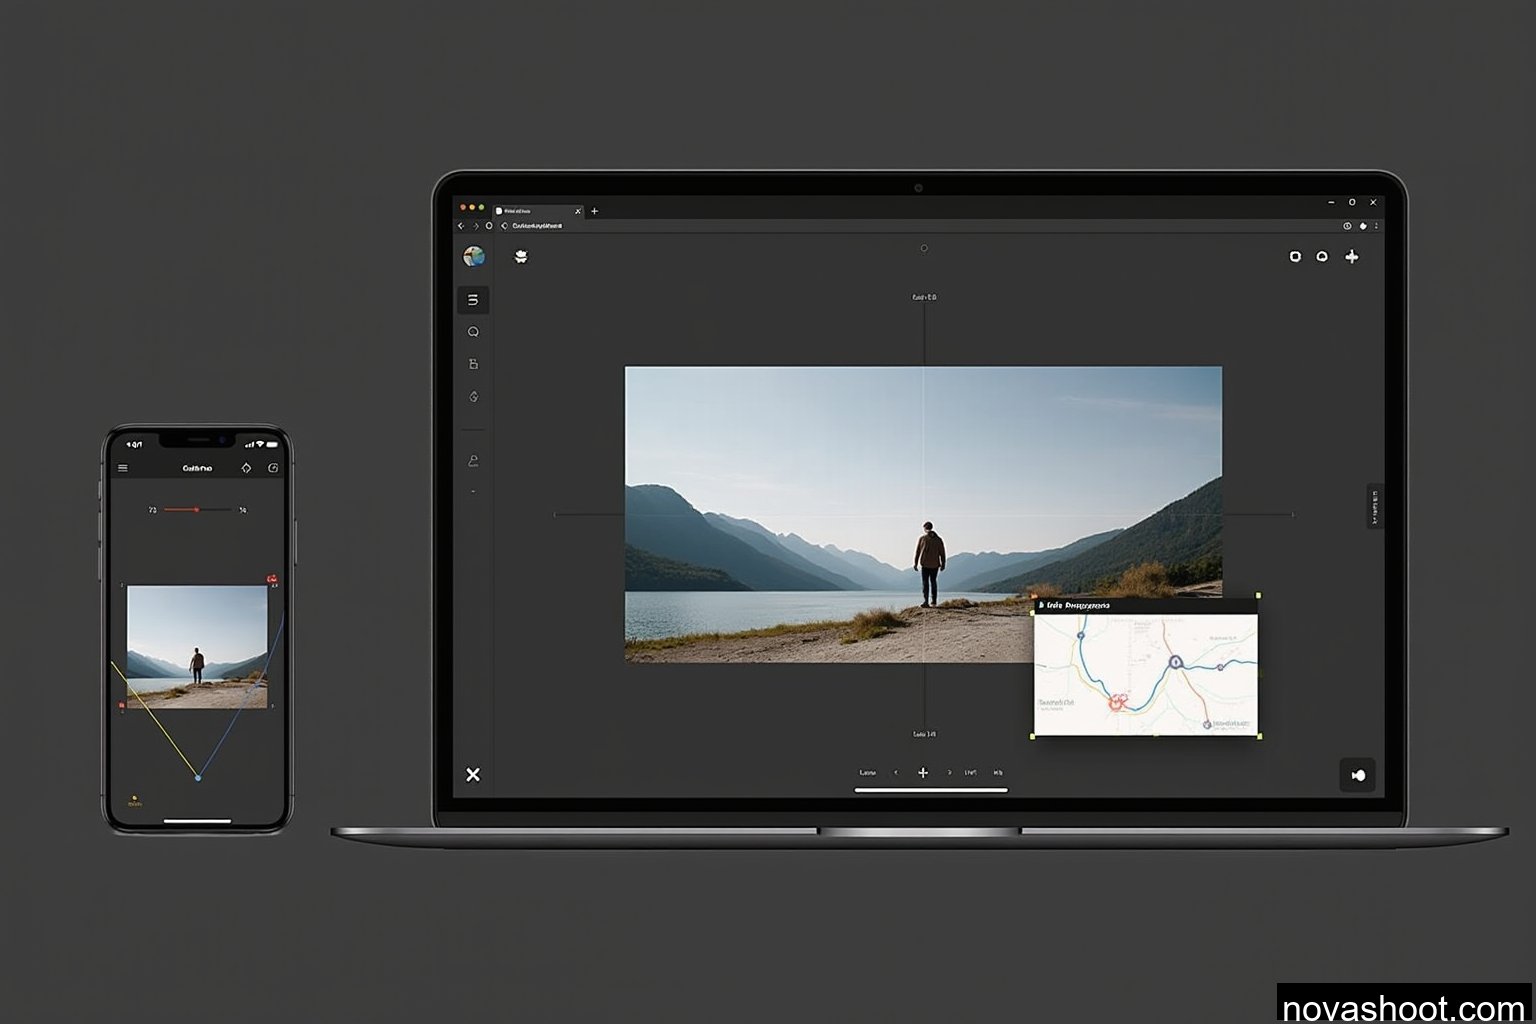Viewport: 1536px width, 1024px height.
Task: Tap the diamond adjustment icon on the phone
Action: (x=247, y=467)
